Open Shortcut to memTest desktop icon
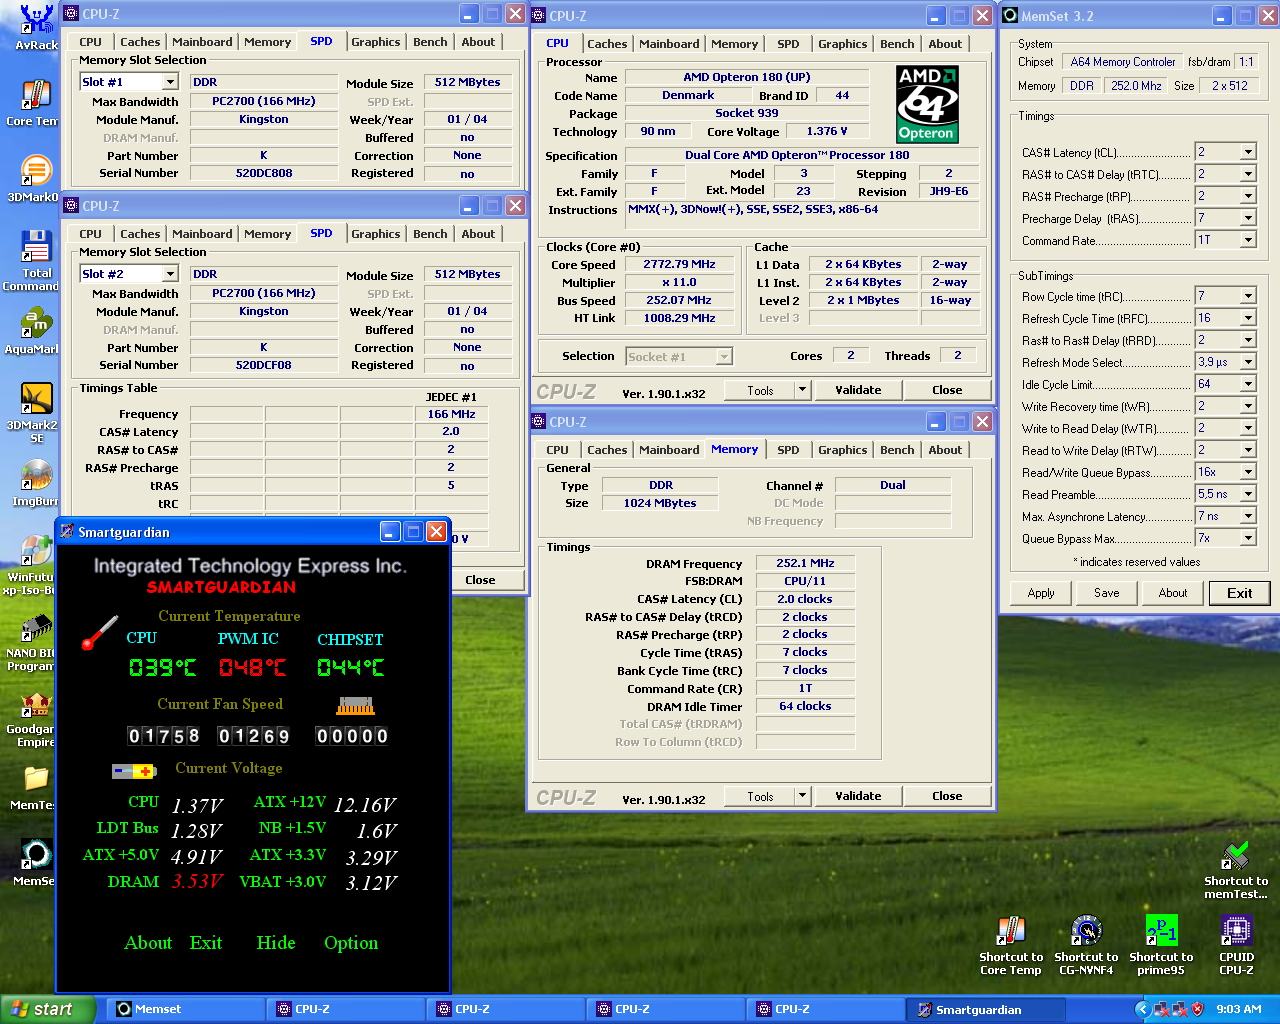Image resolution: width=1280 pixels, height=1024 pixels. tap(1236, 870)
